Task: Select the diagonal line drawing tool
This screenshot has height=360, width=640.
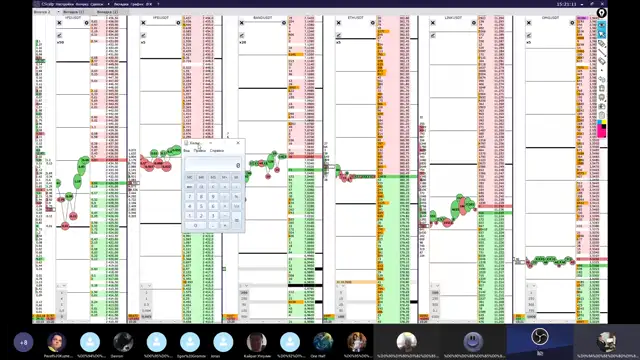Action: tap(602, 53)
